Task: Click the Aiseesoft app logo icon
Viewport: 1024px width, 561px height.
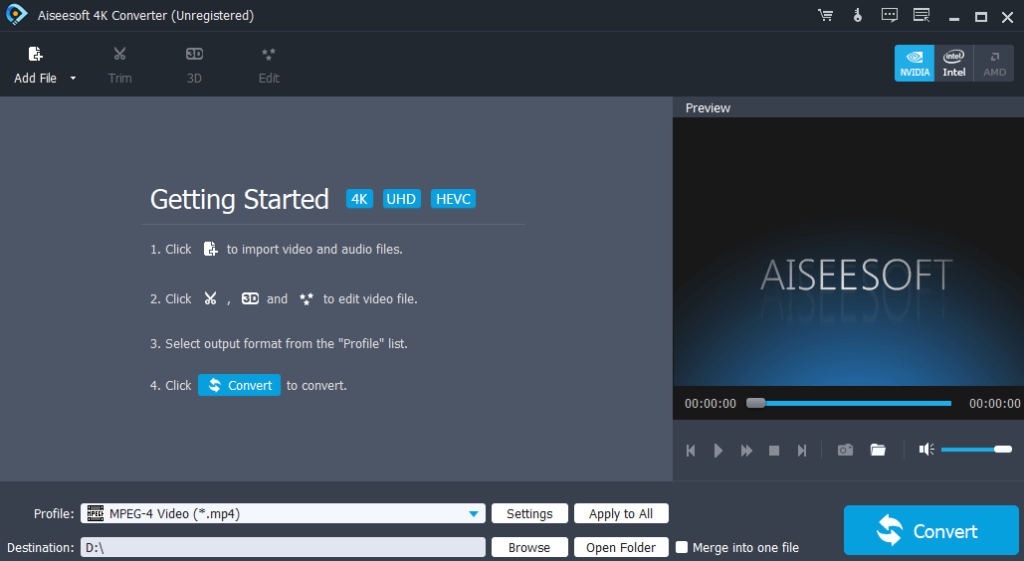Action: tap(16, 14)
